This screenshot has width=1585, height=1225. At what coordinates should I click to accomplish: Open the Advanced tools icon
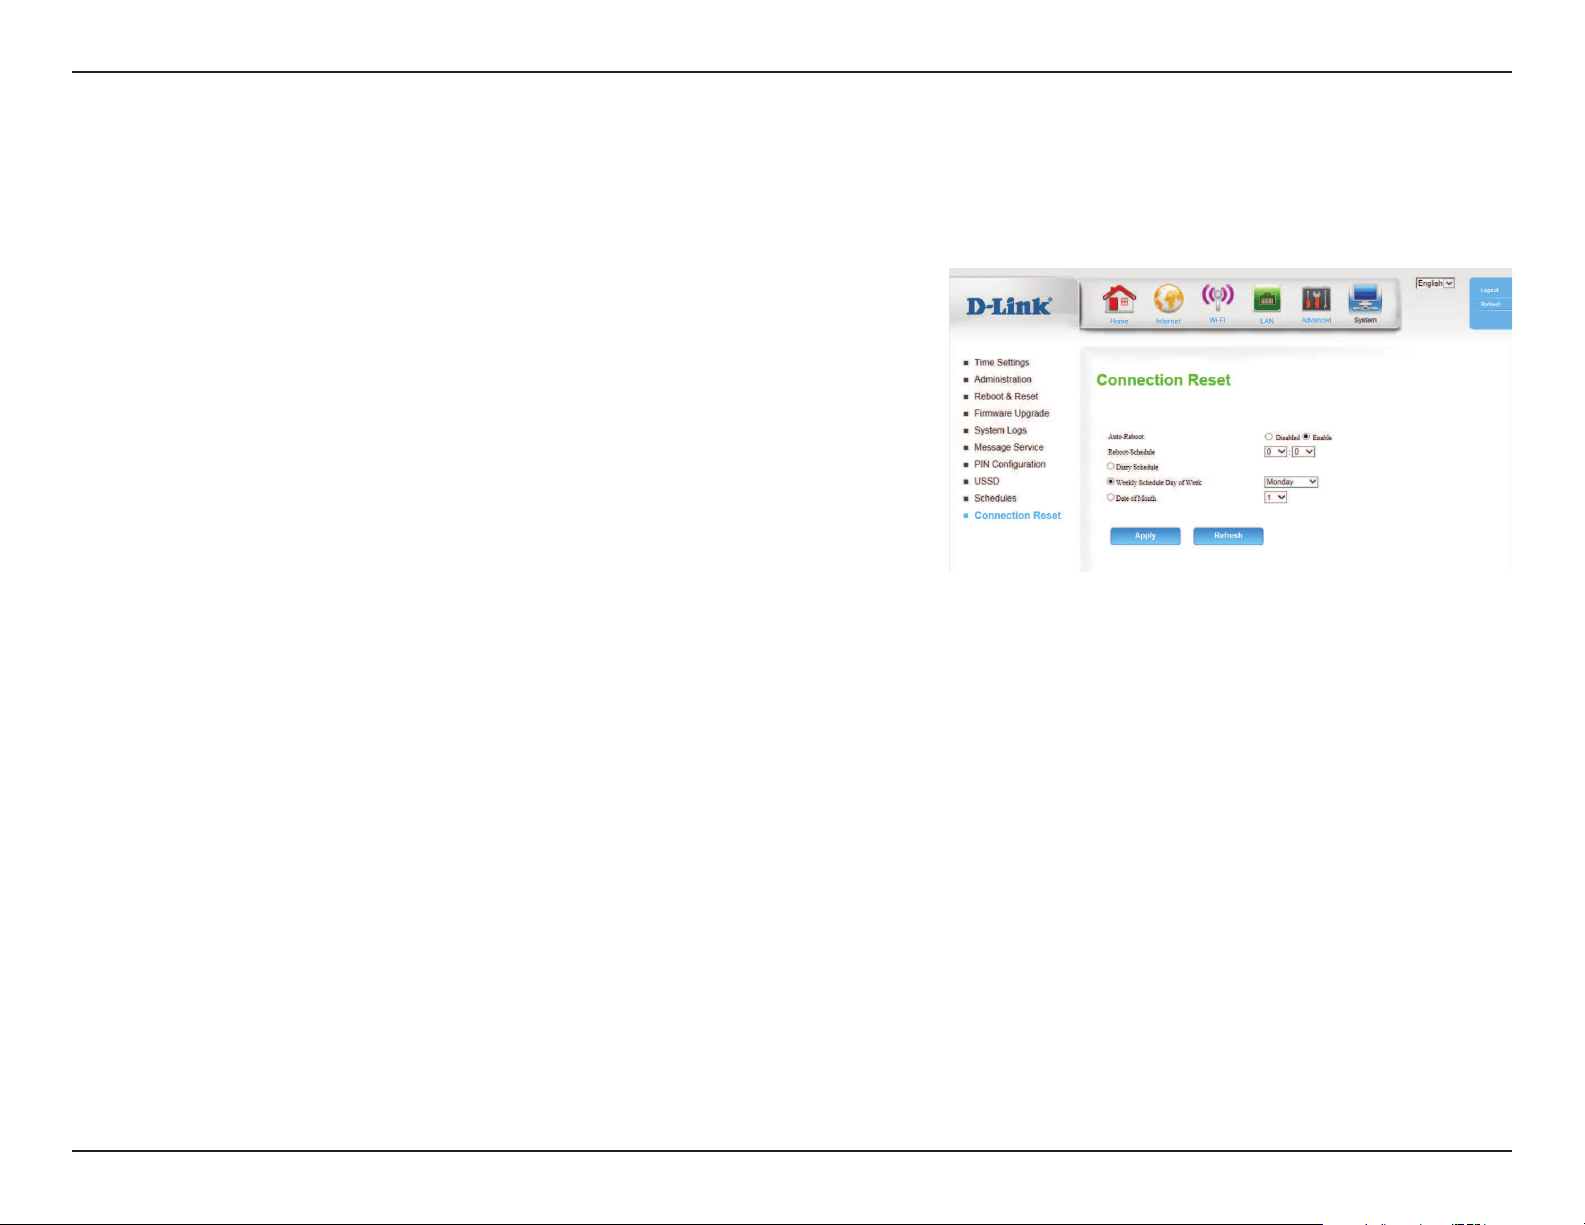pyautogui.click(x=1316, y=299)
